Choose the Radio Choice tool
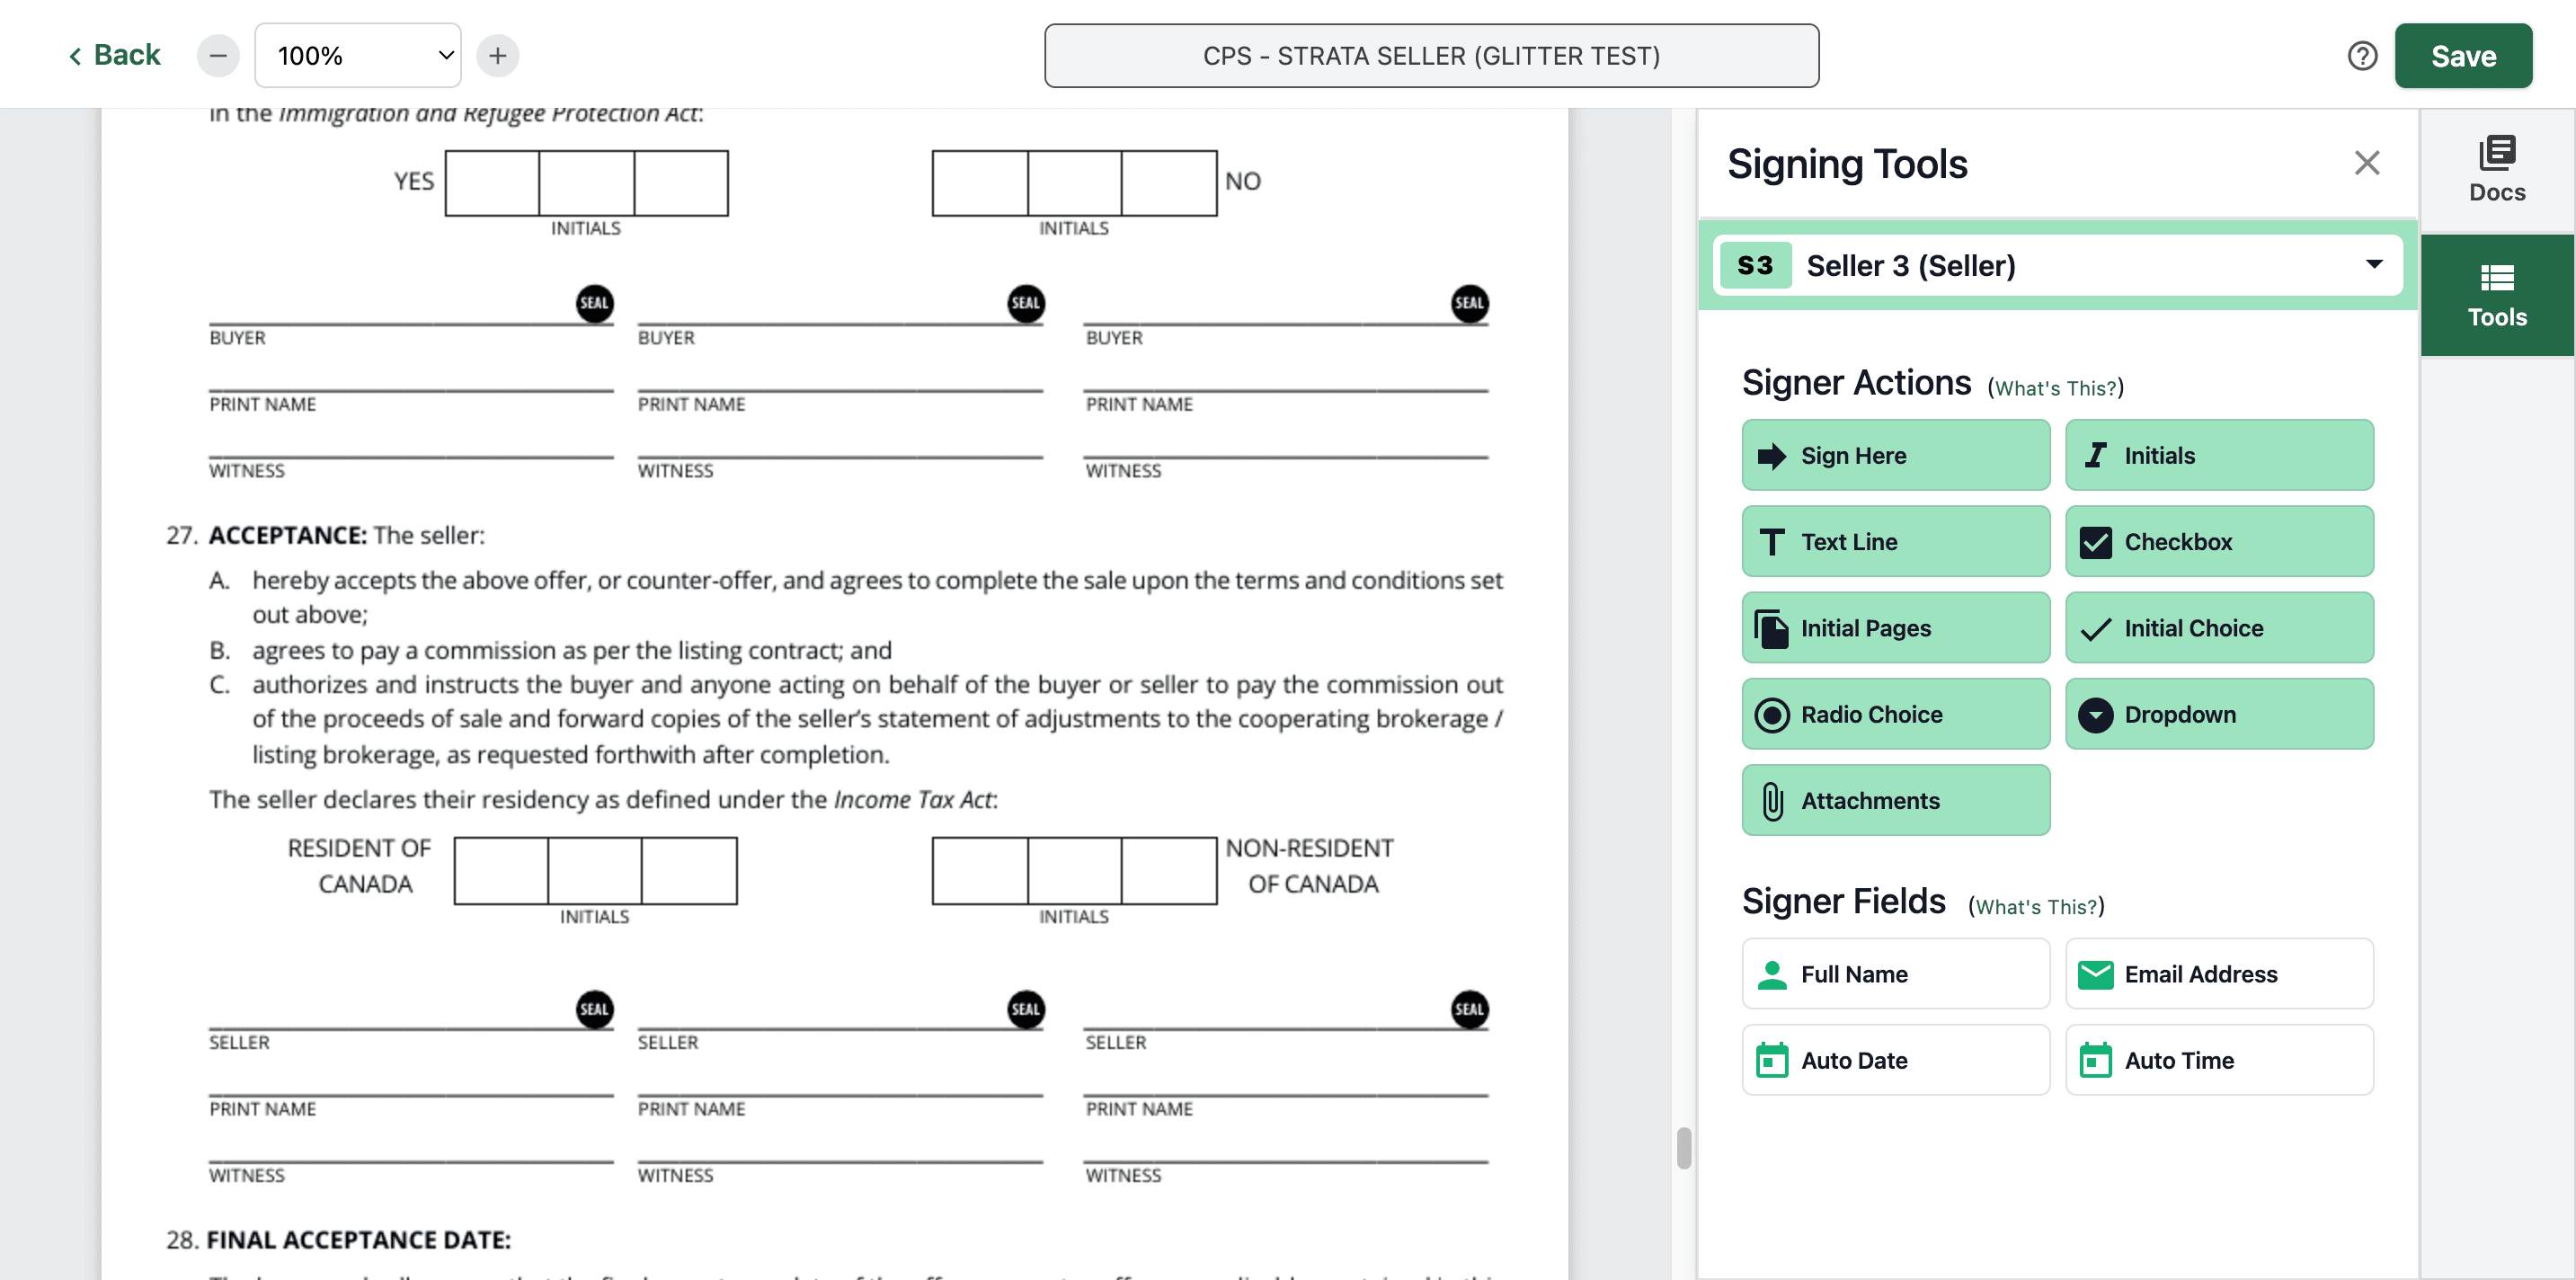2576x1280 pixels. (x=1895, y=714)
